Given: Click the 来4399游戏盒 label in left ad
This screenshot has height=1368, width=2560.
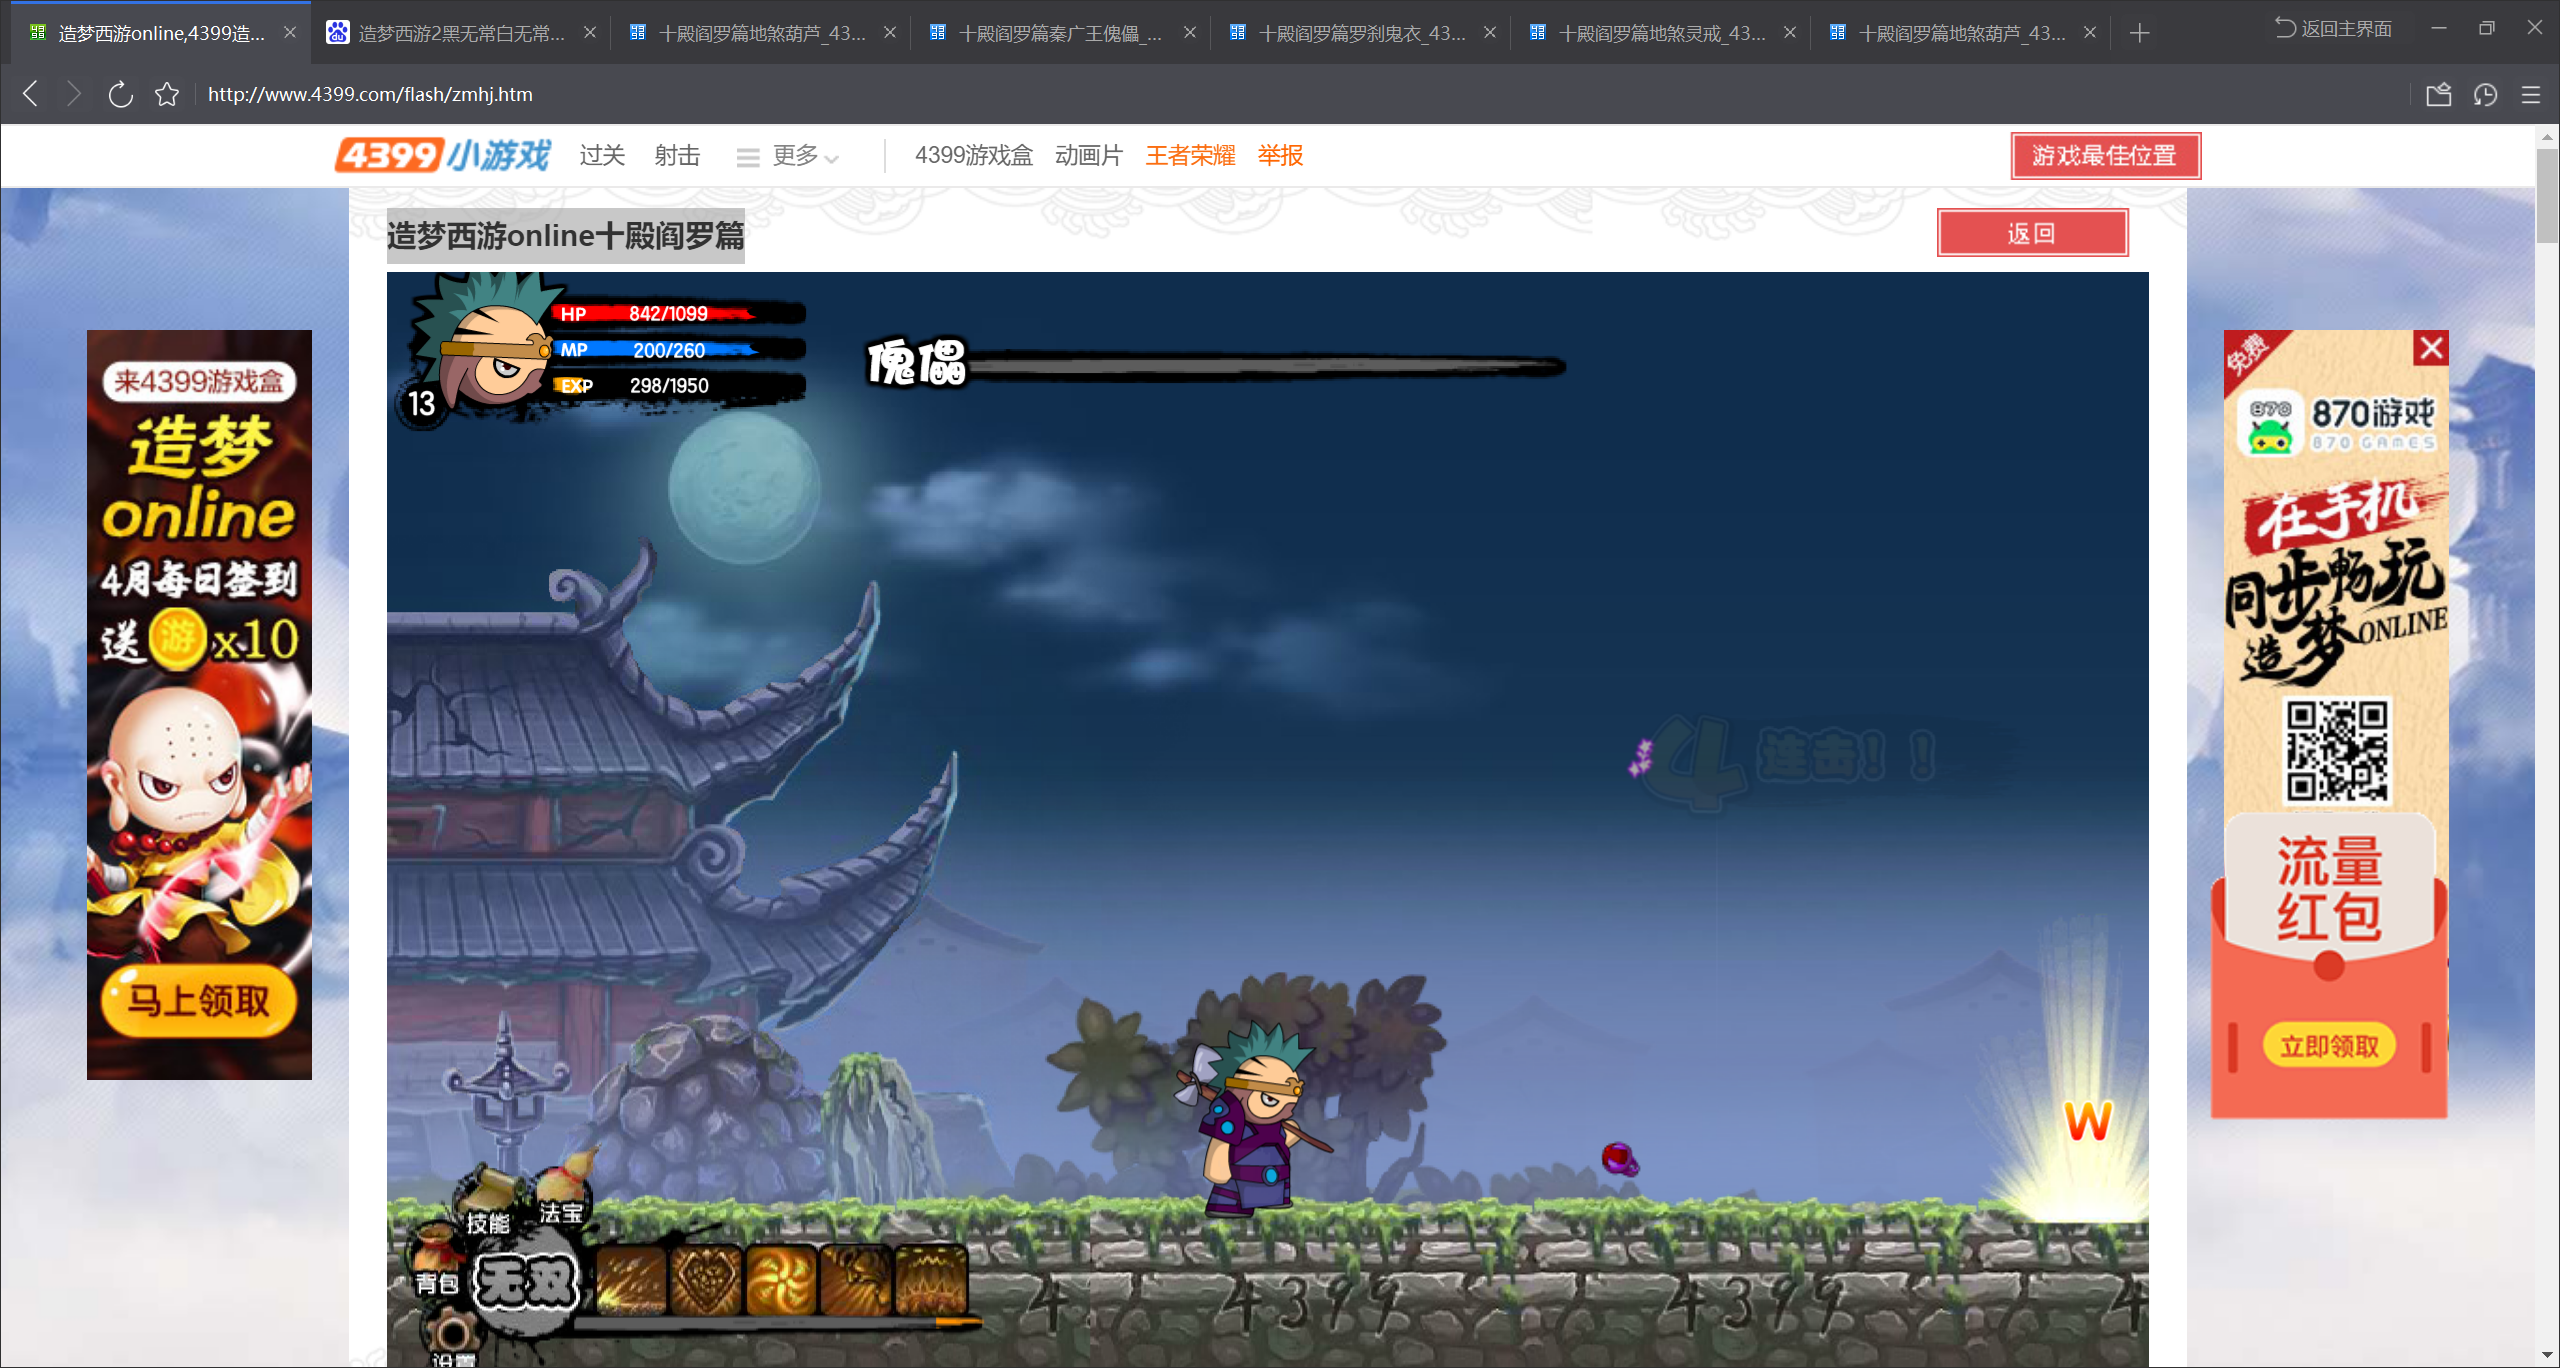Looking at the screenshot, I should pyautogui.click(x=199, y=381).
